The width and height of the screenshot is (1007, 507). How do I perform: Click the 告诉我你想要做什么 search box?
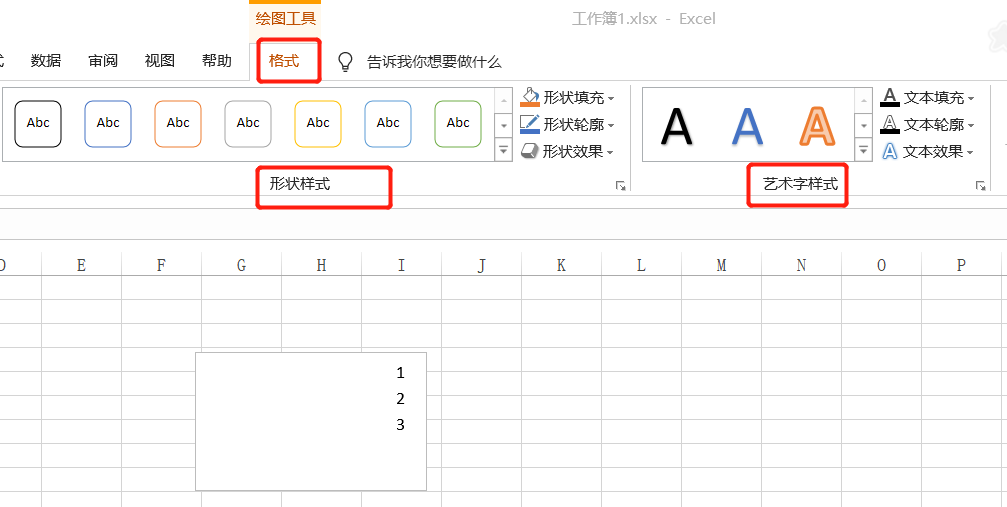coord(434,62)
